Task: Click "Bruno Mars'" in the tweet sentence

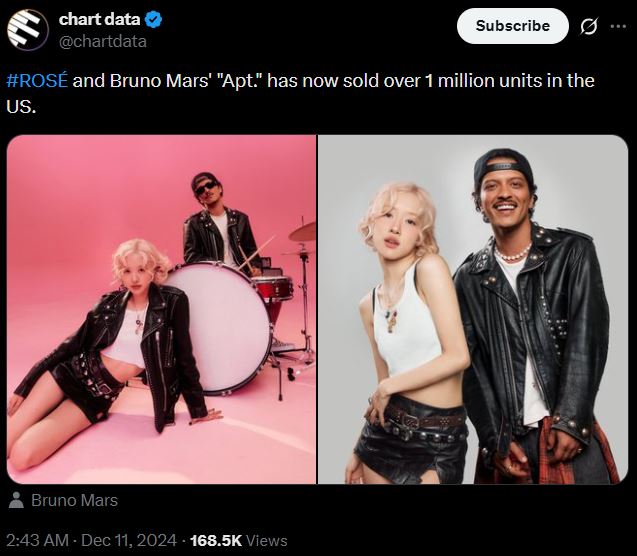Action: pos(159,80)
